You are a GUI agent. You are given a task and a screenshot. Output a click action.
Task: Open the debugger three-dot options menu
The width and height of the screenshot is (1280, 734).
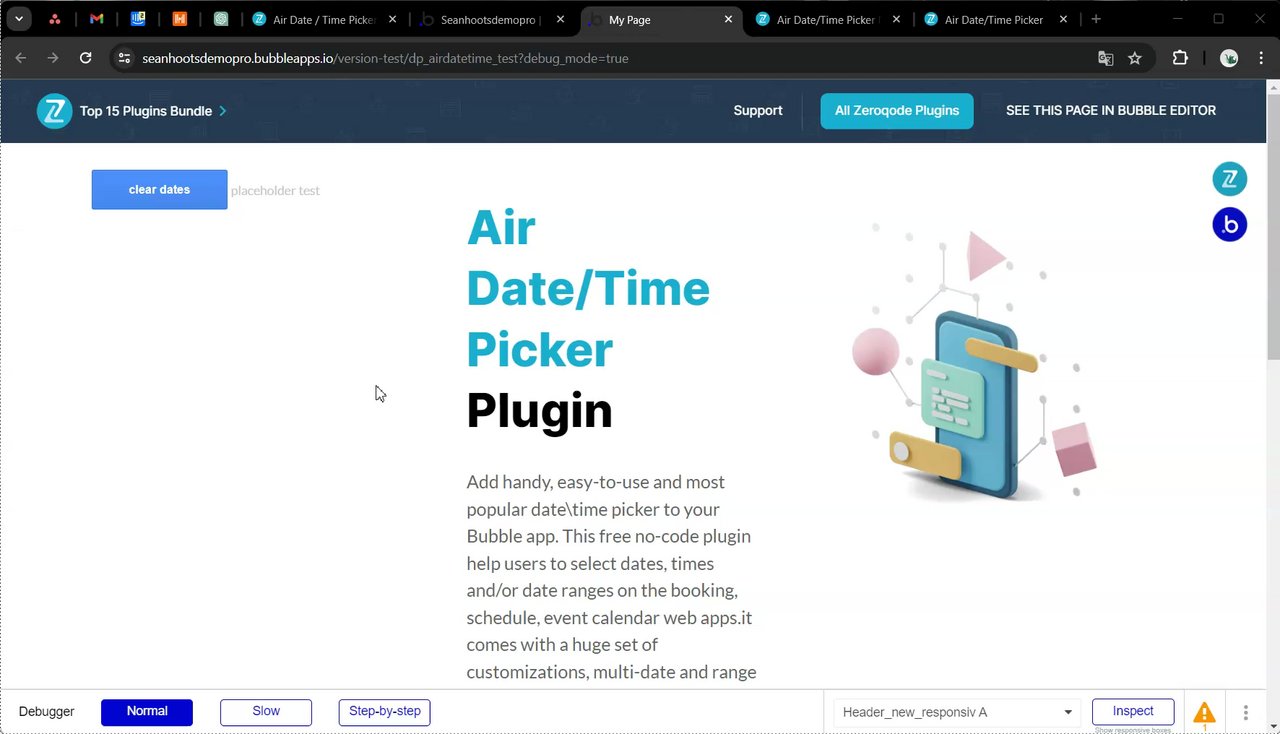pyautogui.click(x=1246, y=713)
